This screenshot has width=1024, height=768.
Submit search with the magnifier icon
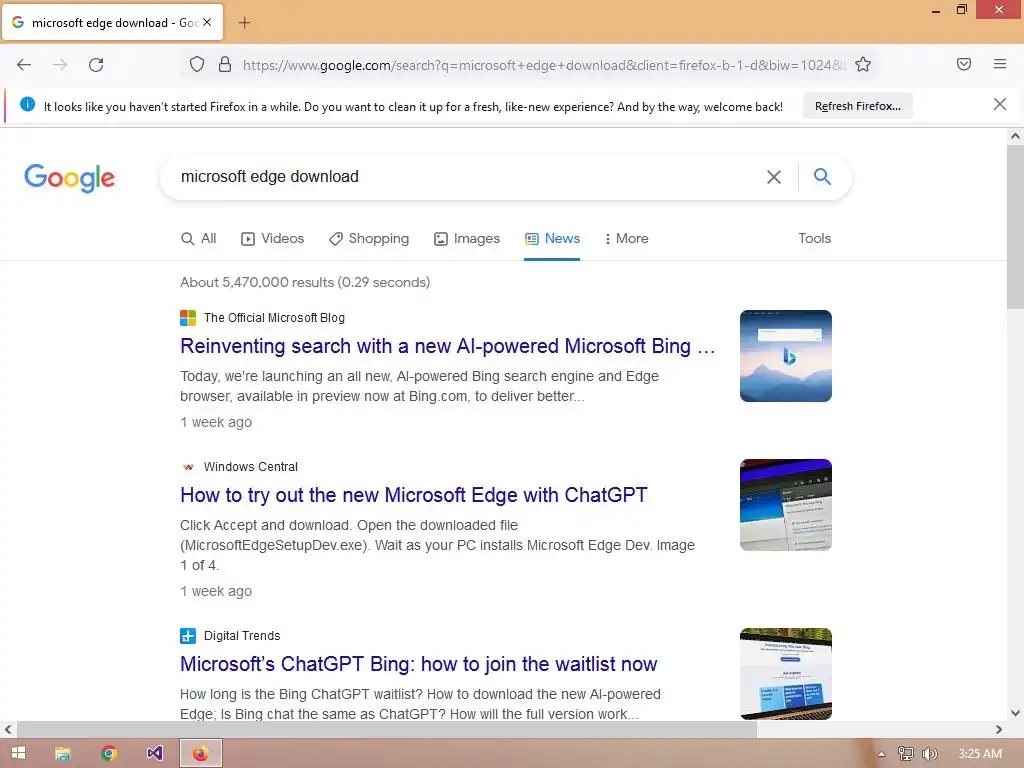[x=822, y=176]
